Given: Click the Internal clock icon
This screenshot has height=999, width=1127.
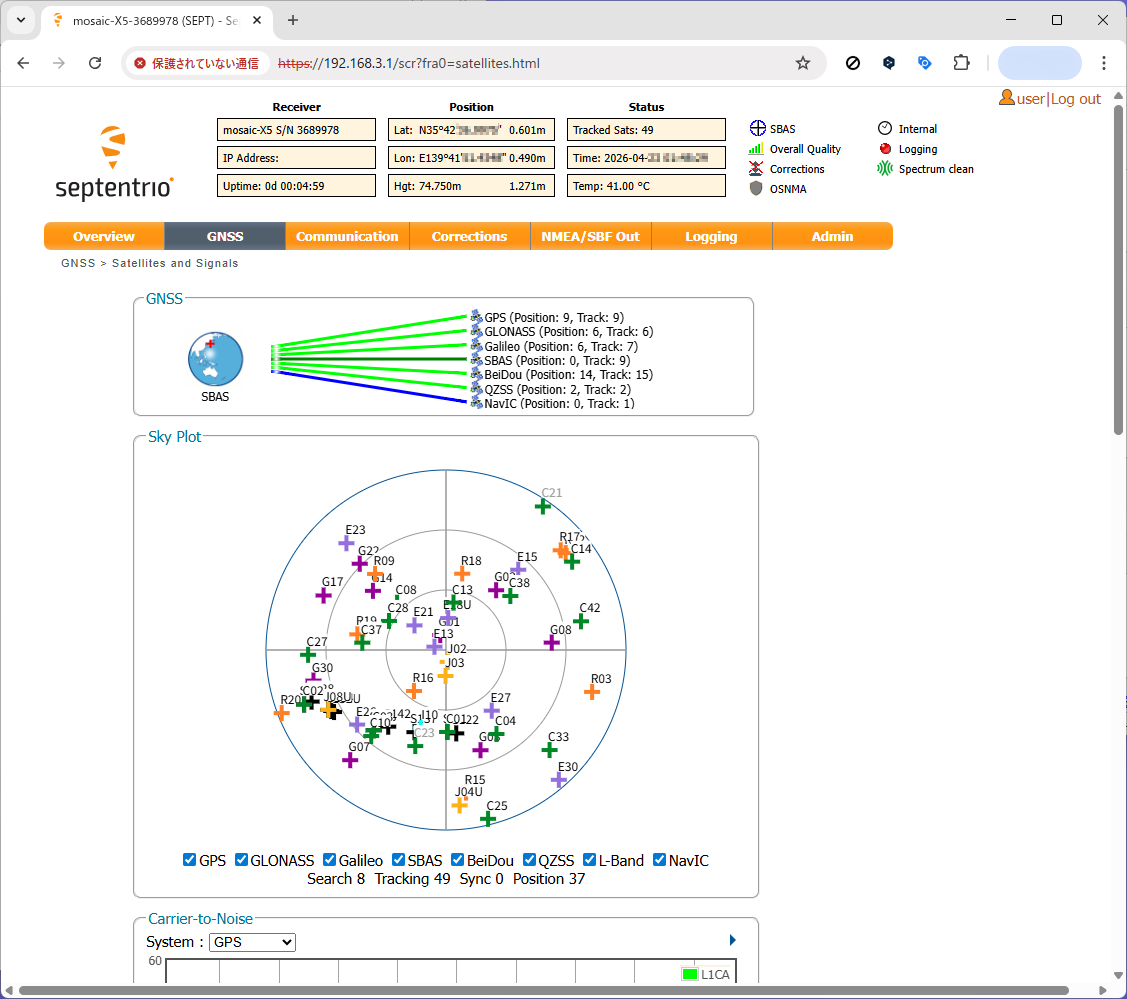Looking at the screenshot, I should pyautogui.click(x=885, y=129).
